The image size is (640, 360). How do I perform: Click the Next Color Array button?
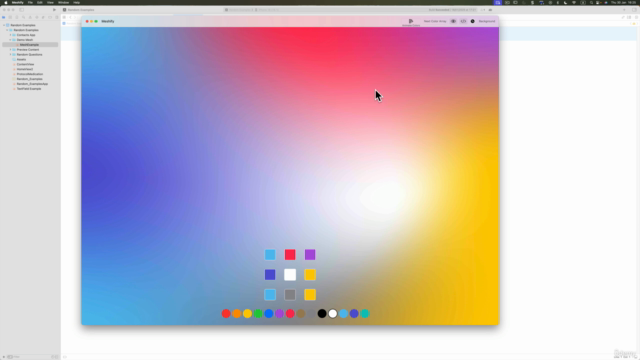(435, 21)
